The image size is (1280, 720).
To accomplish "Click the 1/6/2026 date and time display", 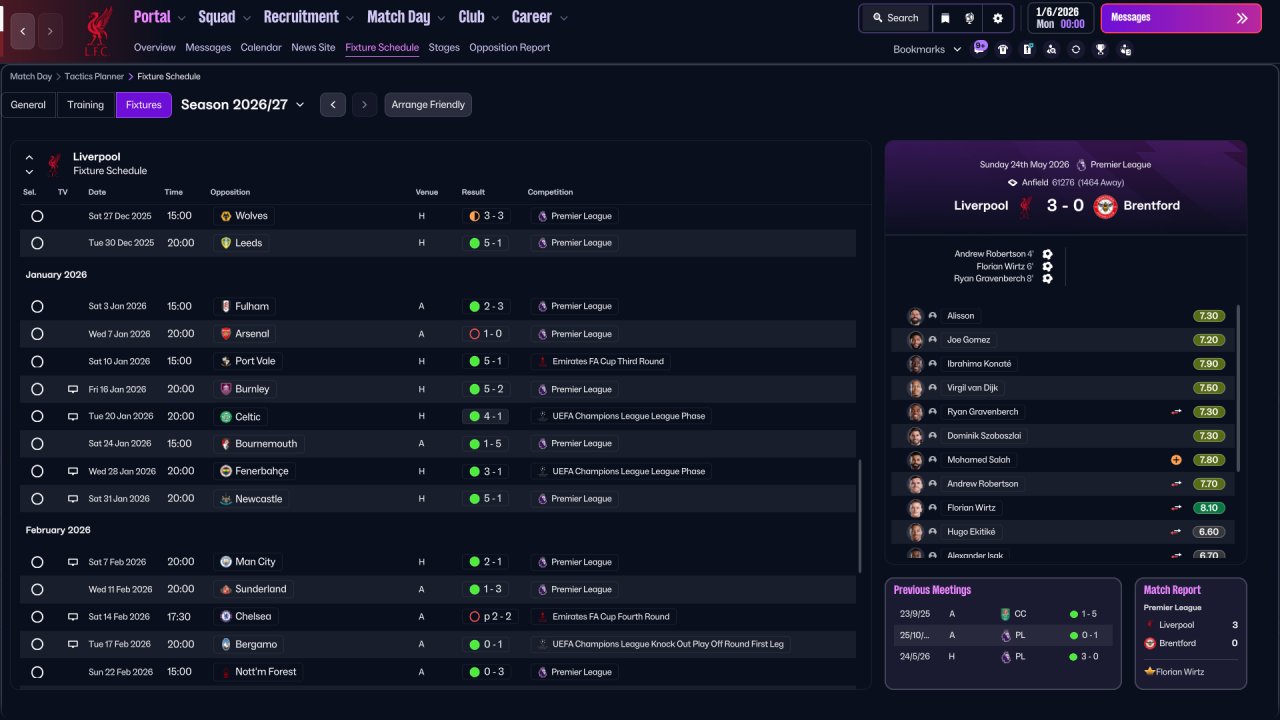I will pos(1060,18).
